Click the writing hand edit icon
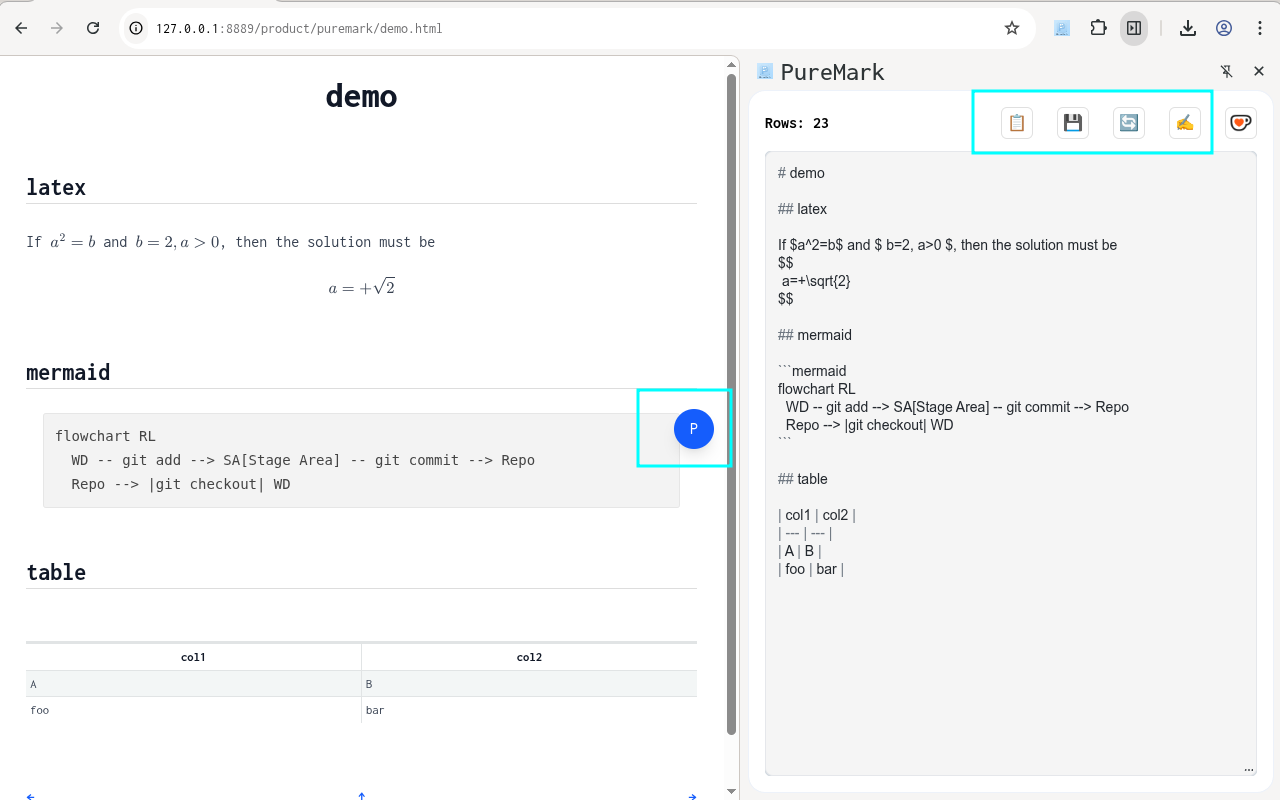1280x800 pixels. (x=1185, y=123)
